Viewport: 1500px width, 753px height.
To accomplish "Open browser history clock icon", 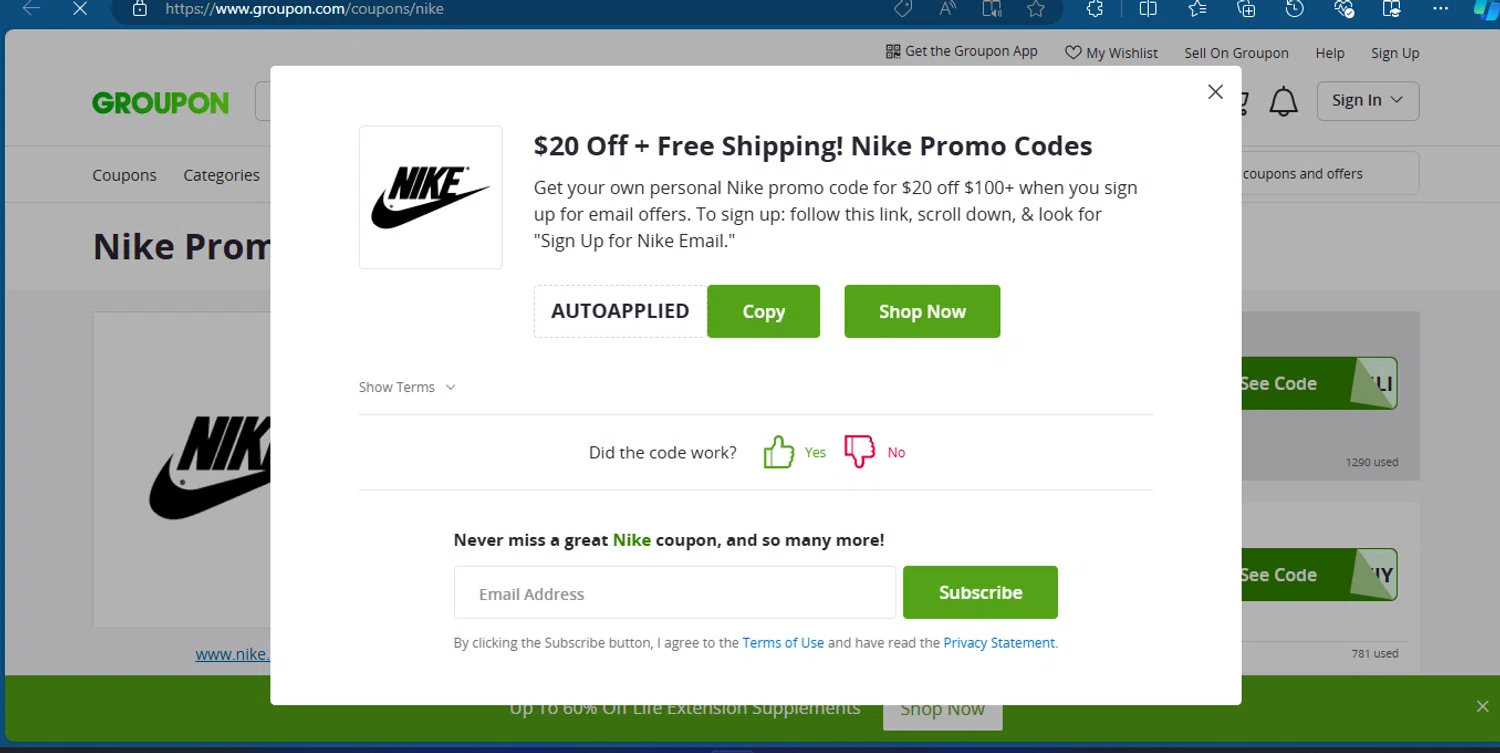I will click(1294, 9).
